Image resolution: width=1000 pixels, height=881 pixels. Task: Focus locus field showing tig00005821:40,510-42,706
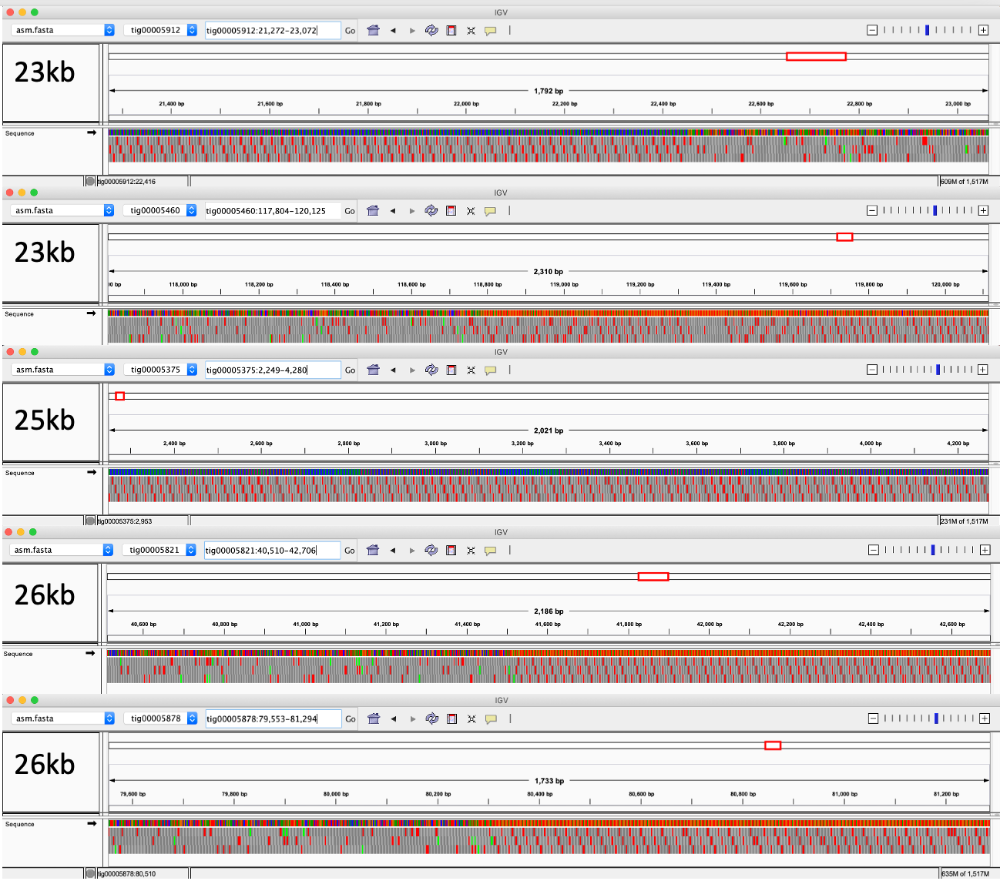click(x=272, y=550)
